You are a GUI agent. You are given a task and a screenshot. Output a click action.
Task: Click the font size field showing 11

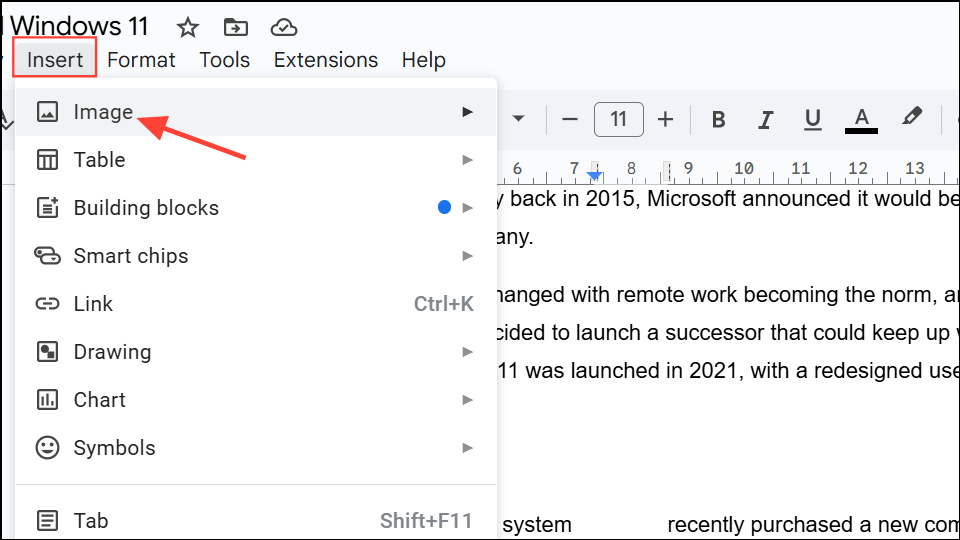coord(618,119)
